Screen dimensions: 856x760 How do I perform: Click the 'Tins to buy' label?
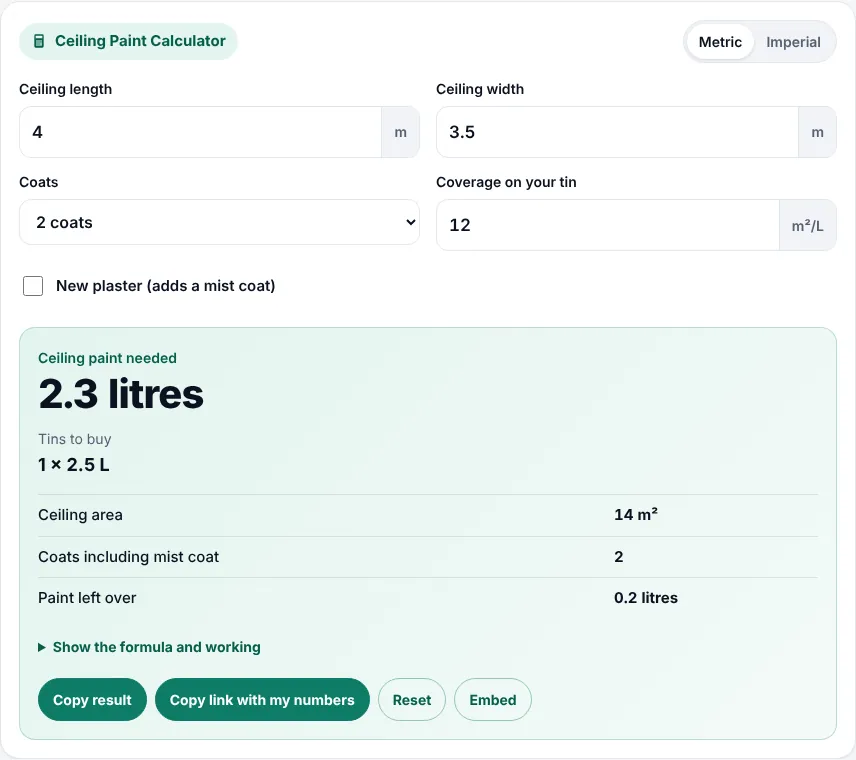pos(75,439)
